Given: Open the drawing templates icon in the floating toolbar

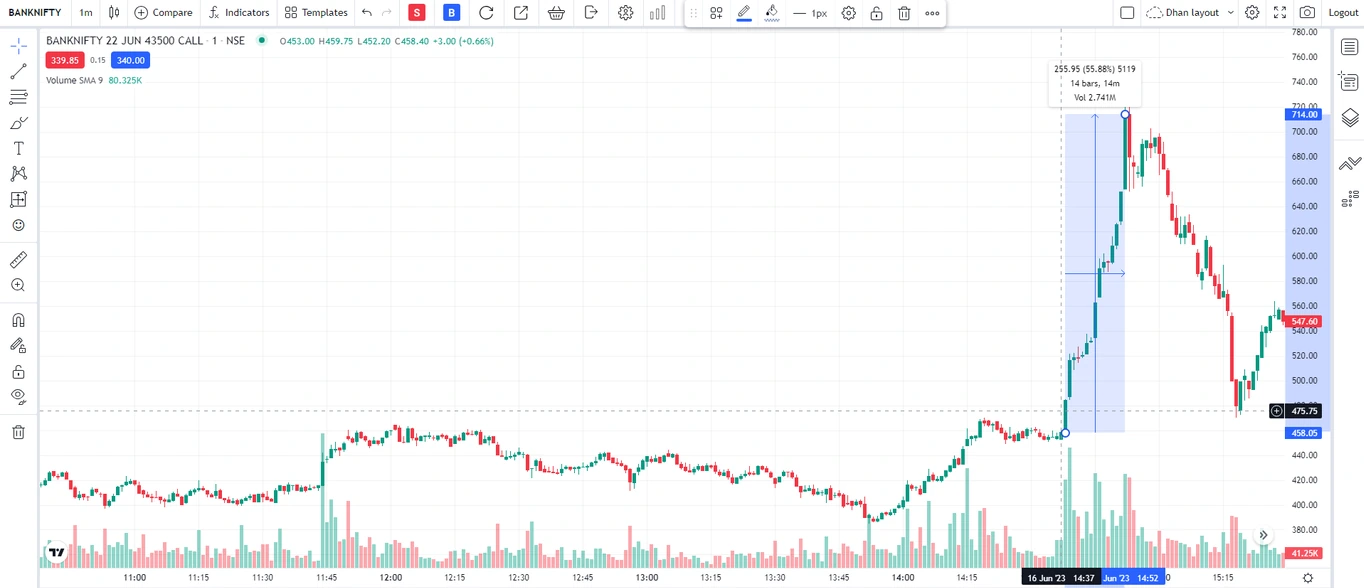Looking at the screenshot, I should click(716, 13).
